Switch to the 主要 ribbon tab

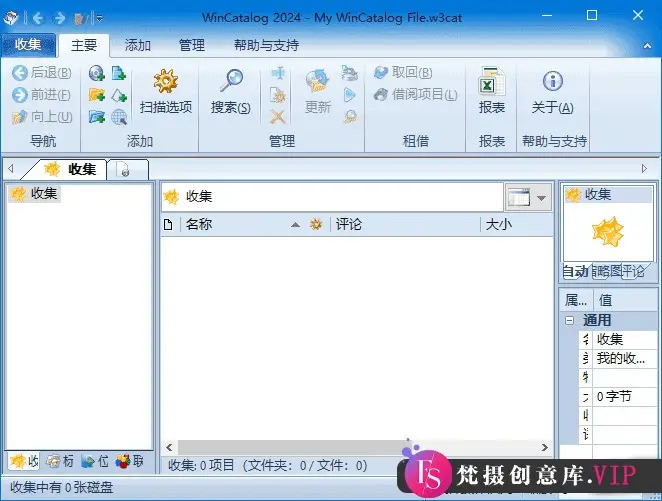click(84, 45)
